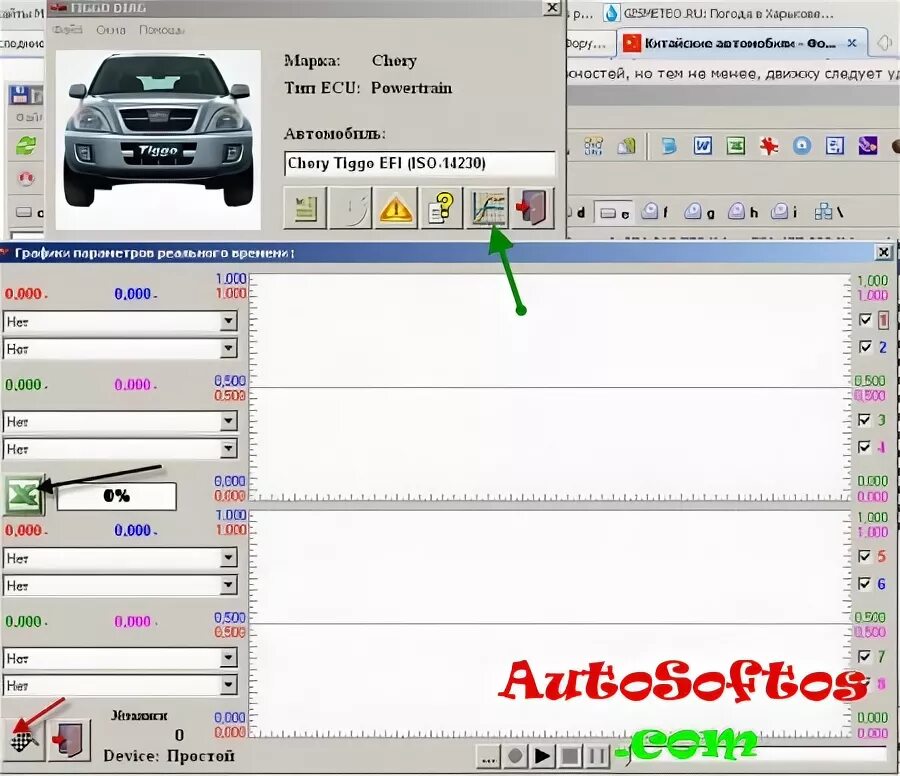Disable graph channel 6 checkbox
This screenshot has height=776, width=900.
click(x=864, y=584)
